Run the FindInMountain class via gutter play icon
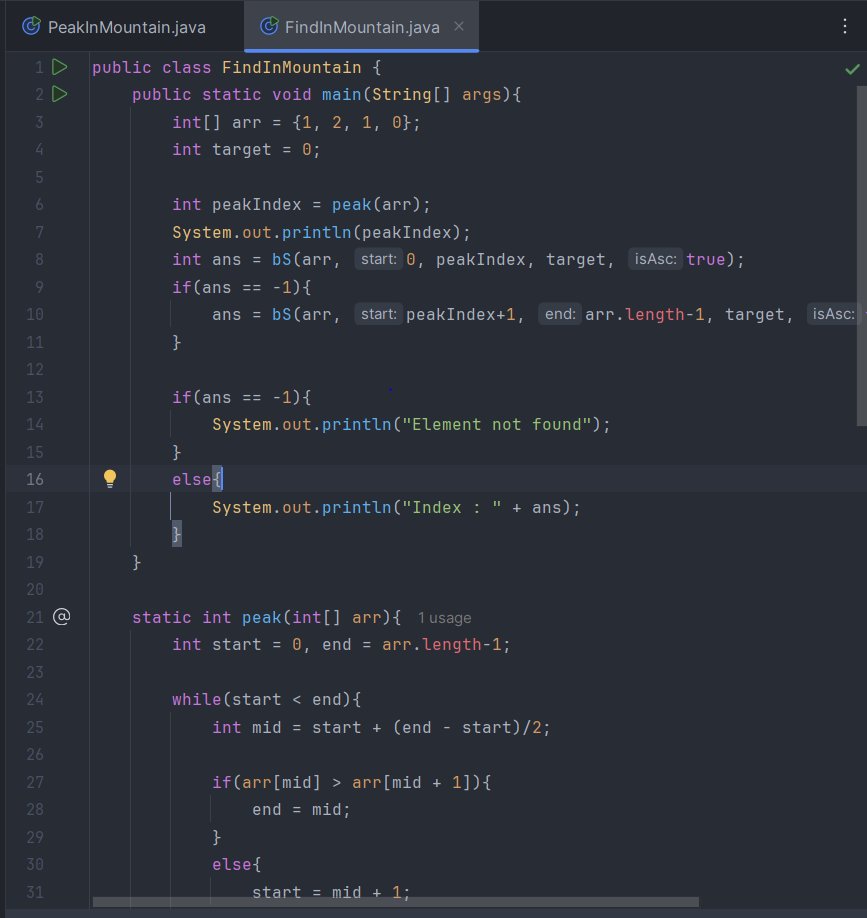 [60, 66]
